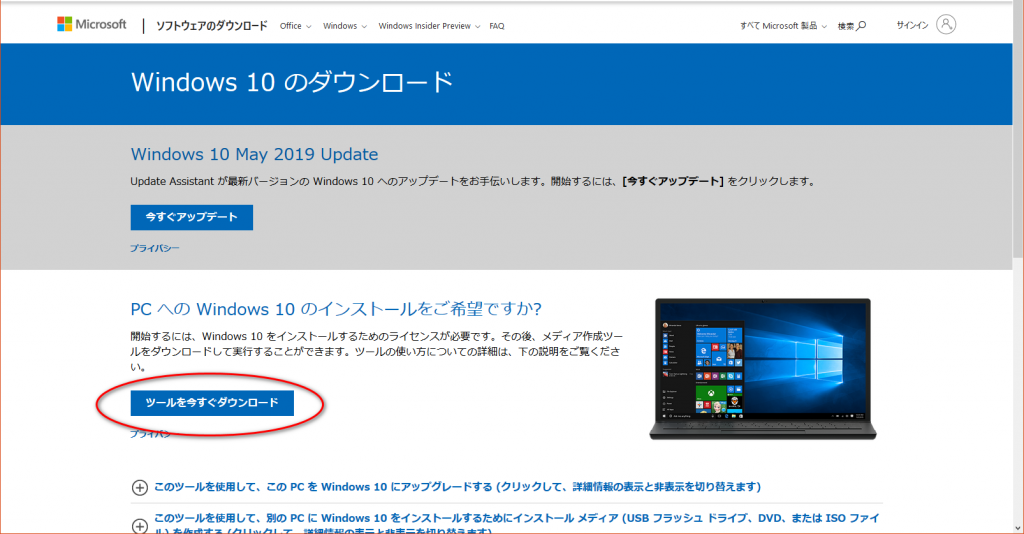Go to the FAQ menu item
Viewport: 1024px width, 534px height.
tap(497, 26)
